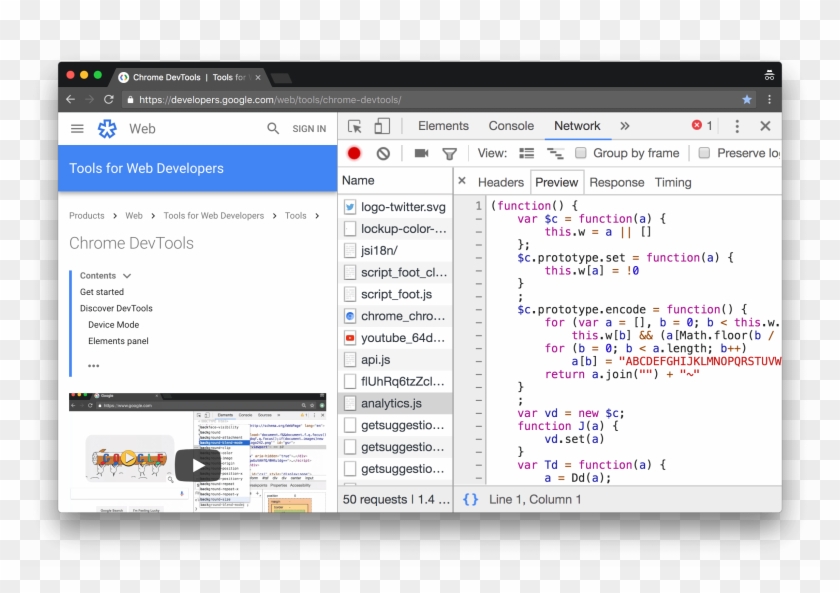The height and width of the screenshot is (593, 840).
Task: Open the Get started link
Action: click(102, 292)
